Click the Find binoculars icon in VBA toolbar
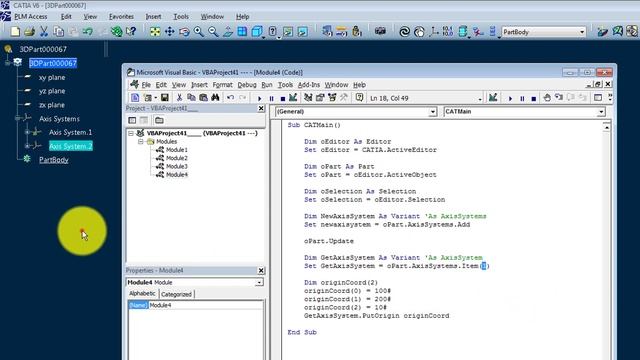Viewport: 640px width, 360px height. click(216, 98)
